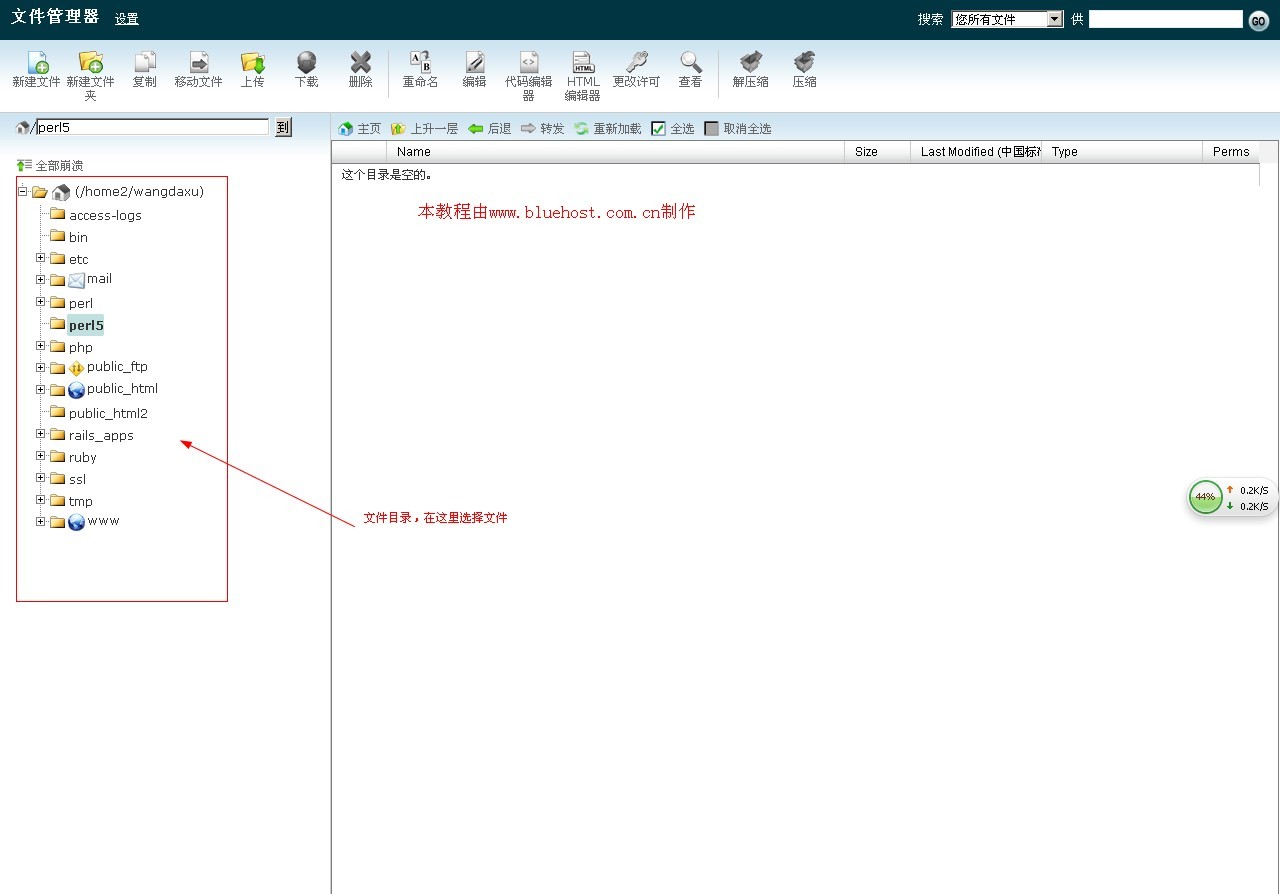The height and width of the screenshot is (894, 1280).
Task: Click the Upload (上传) toolbar icon
Action: (252, 64)
